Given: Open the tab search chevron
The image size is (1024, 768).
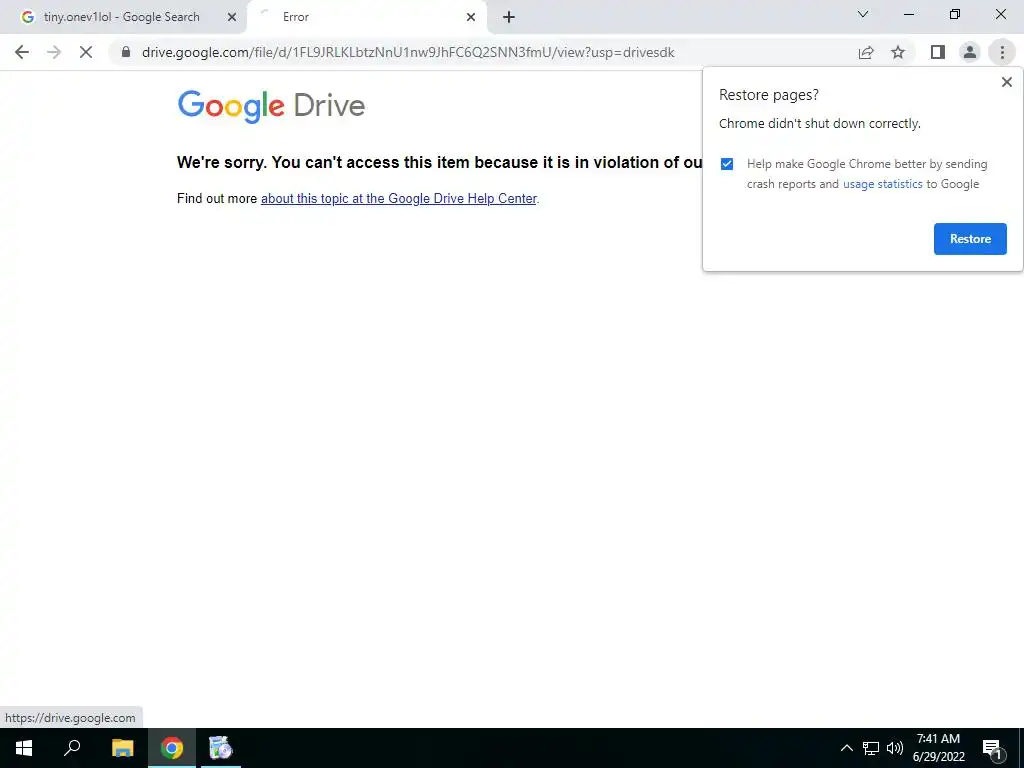Looking at the screenshot, I should click(863, 14).
